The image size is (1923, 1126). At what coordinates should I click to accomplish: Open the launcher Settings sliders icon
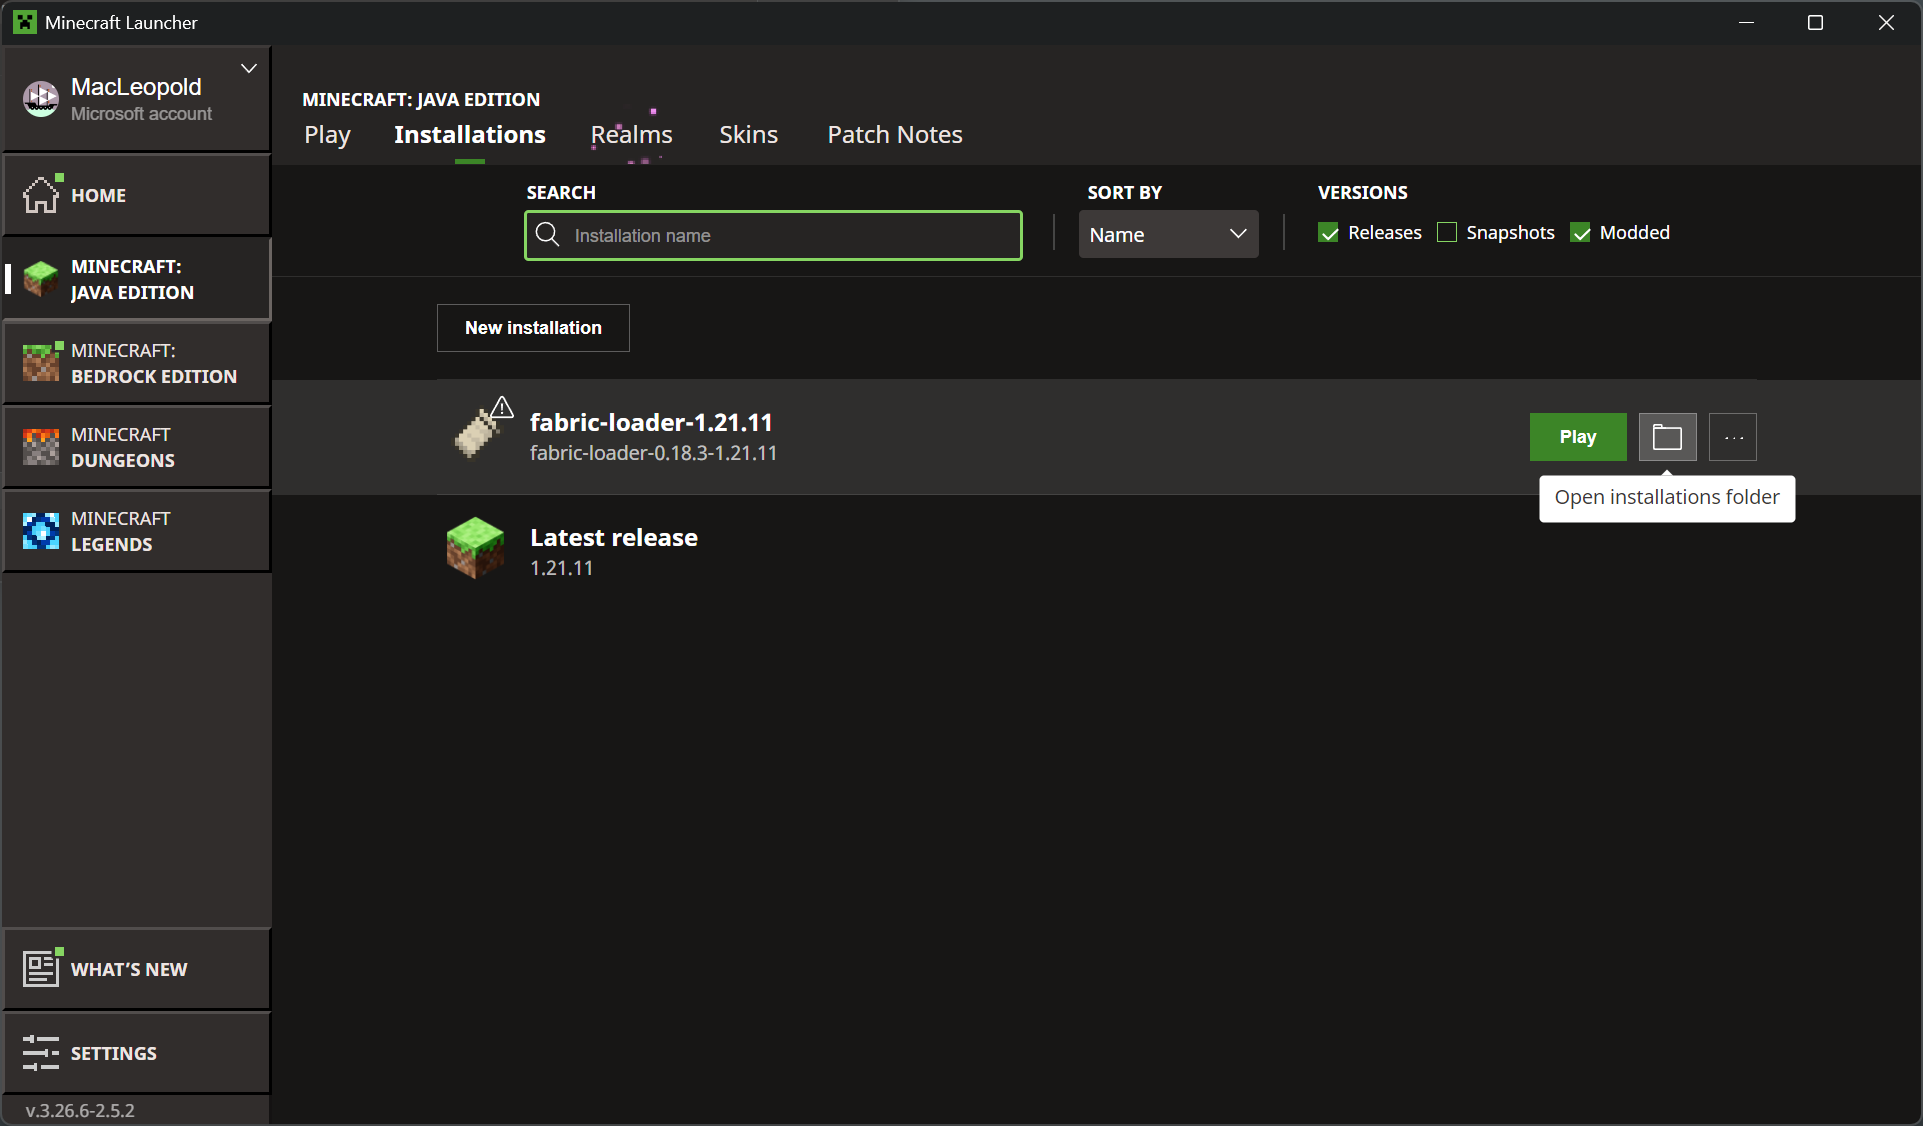coord(41,1053)
